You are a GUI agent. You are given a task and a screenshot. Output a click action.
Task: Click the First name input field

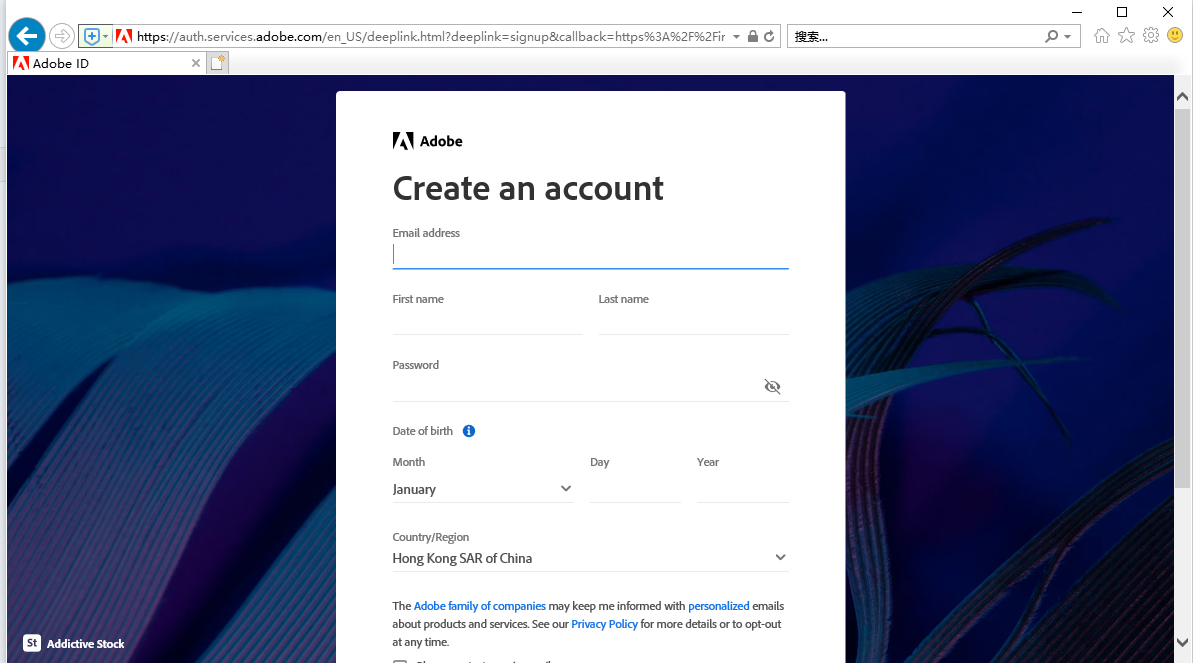coord(488,321)
